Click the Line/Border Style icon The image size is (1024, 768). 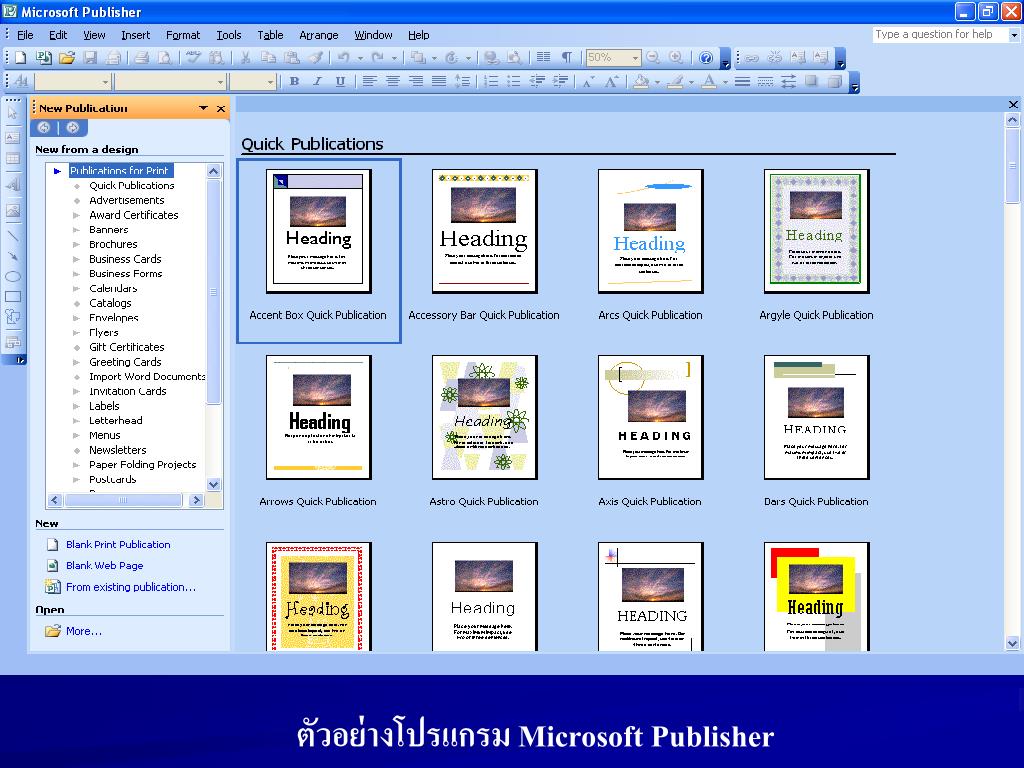pos(742,82)
